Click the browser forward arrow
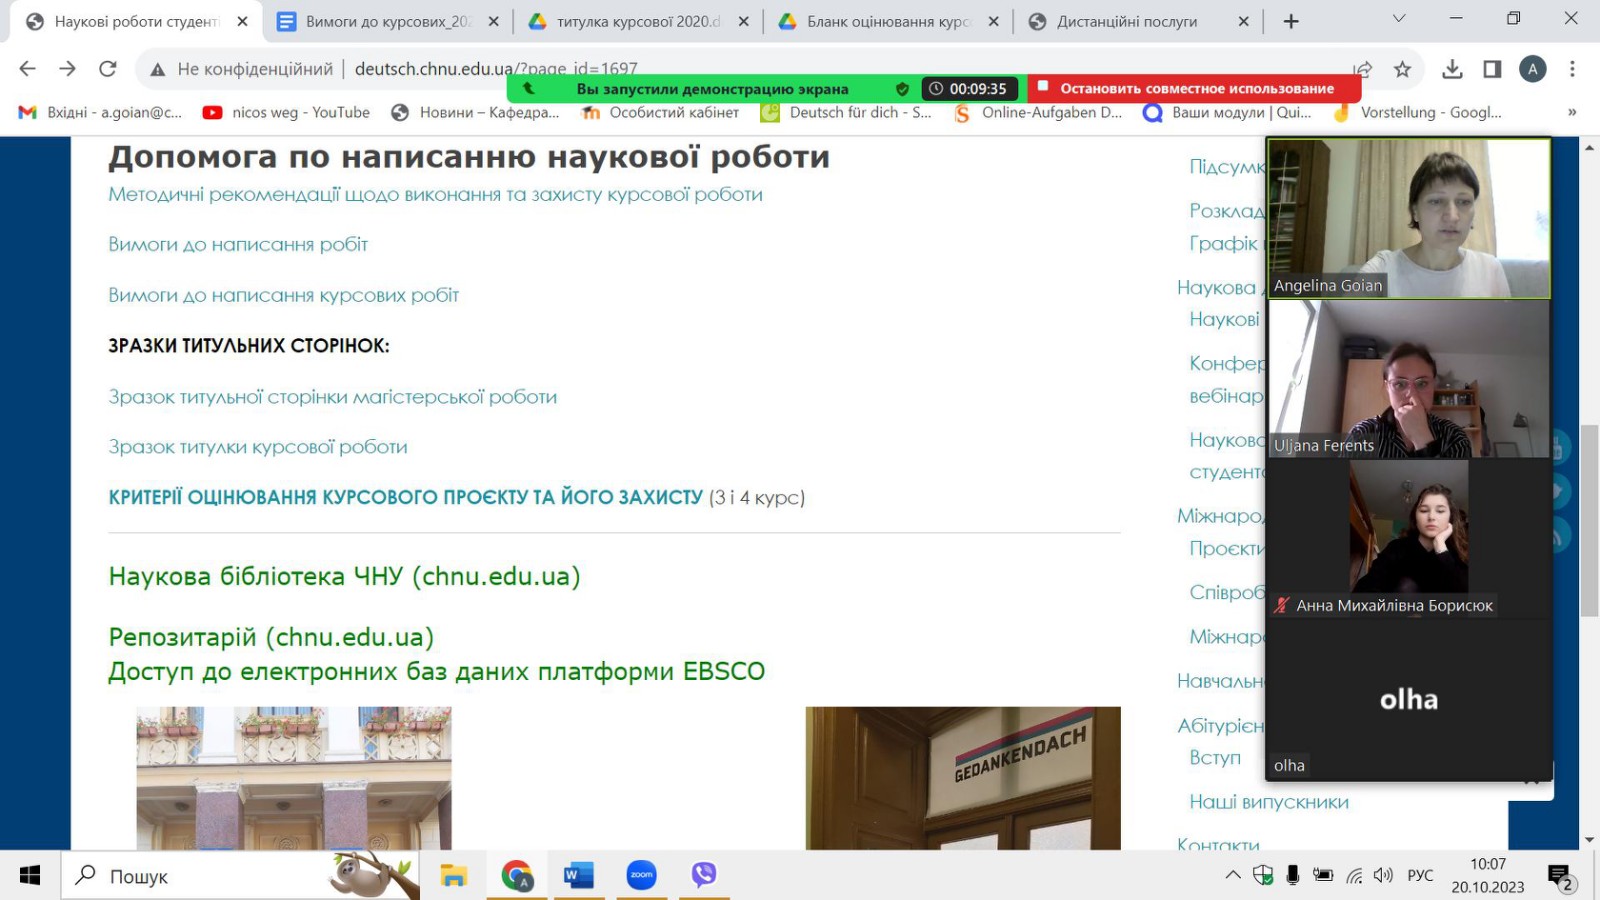 [x=67, y=69]
